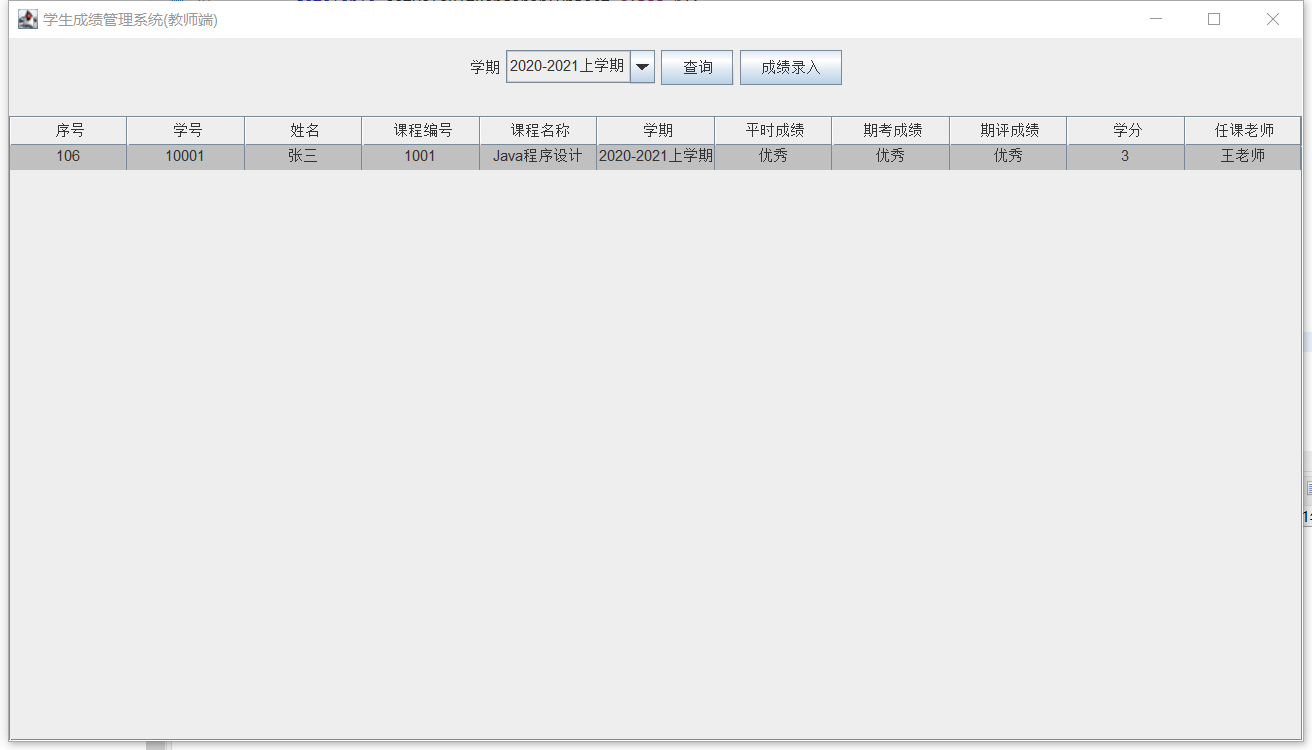Select the 优秀 cell under 期考成绩

coord(891,157)
